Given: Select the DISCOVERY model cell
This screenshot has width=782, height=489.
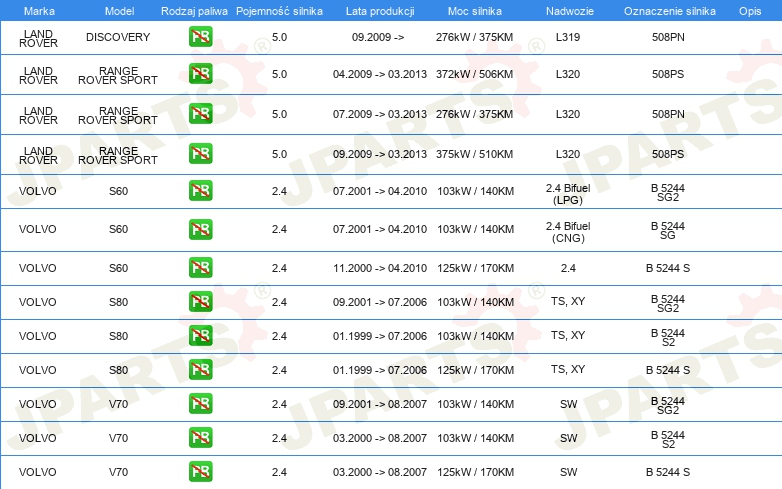Looking at the screenshot, I should click(x=118, y=37).
